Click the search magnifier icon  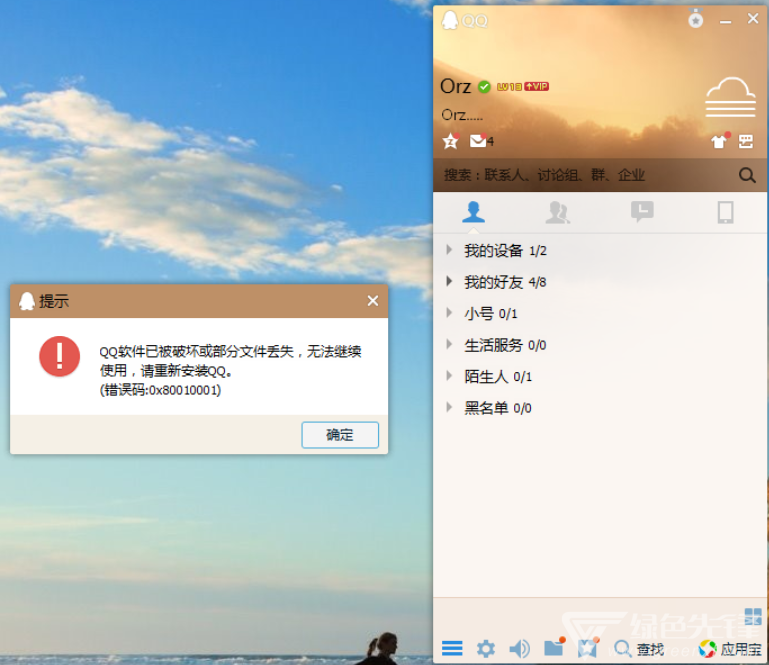[x=746, y=175]
